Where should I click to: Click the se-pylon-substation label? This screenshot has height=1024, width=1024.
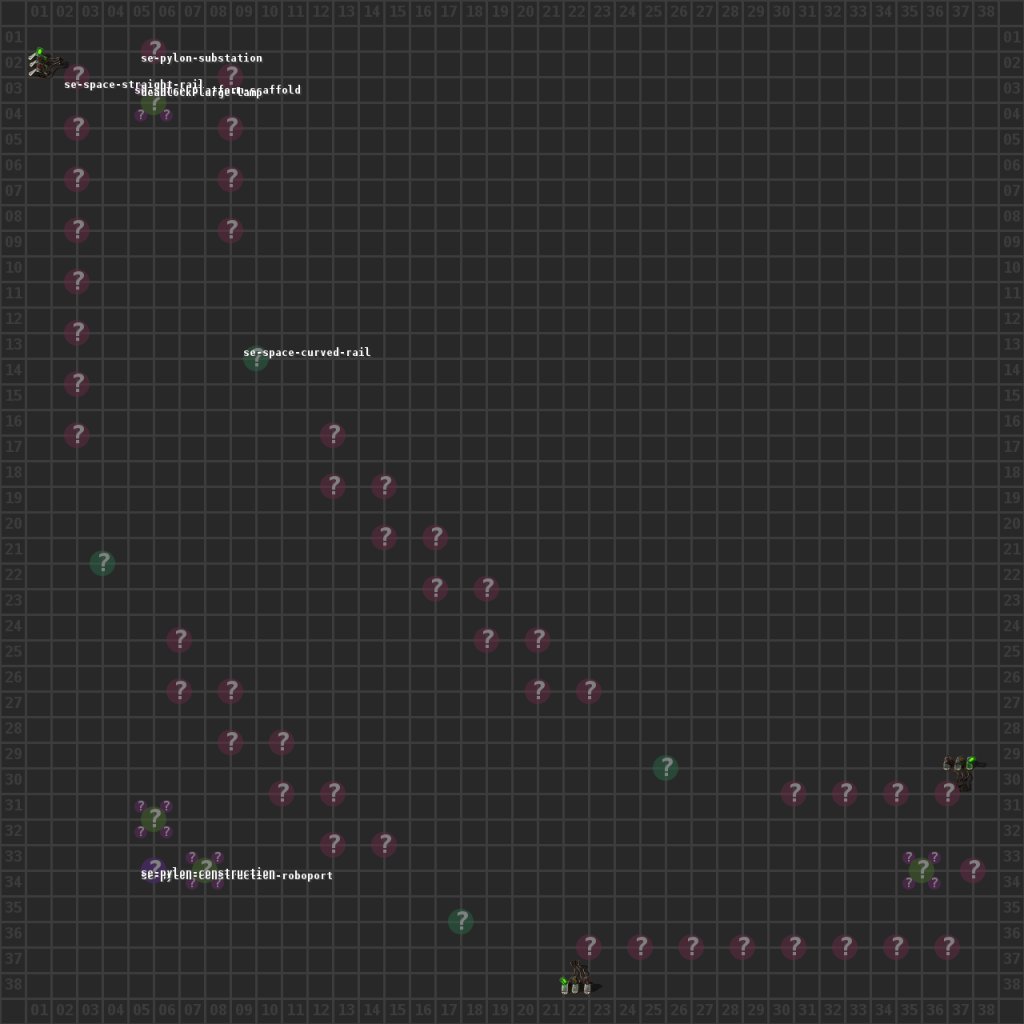click(202, 58)
